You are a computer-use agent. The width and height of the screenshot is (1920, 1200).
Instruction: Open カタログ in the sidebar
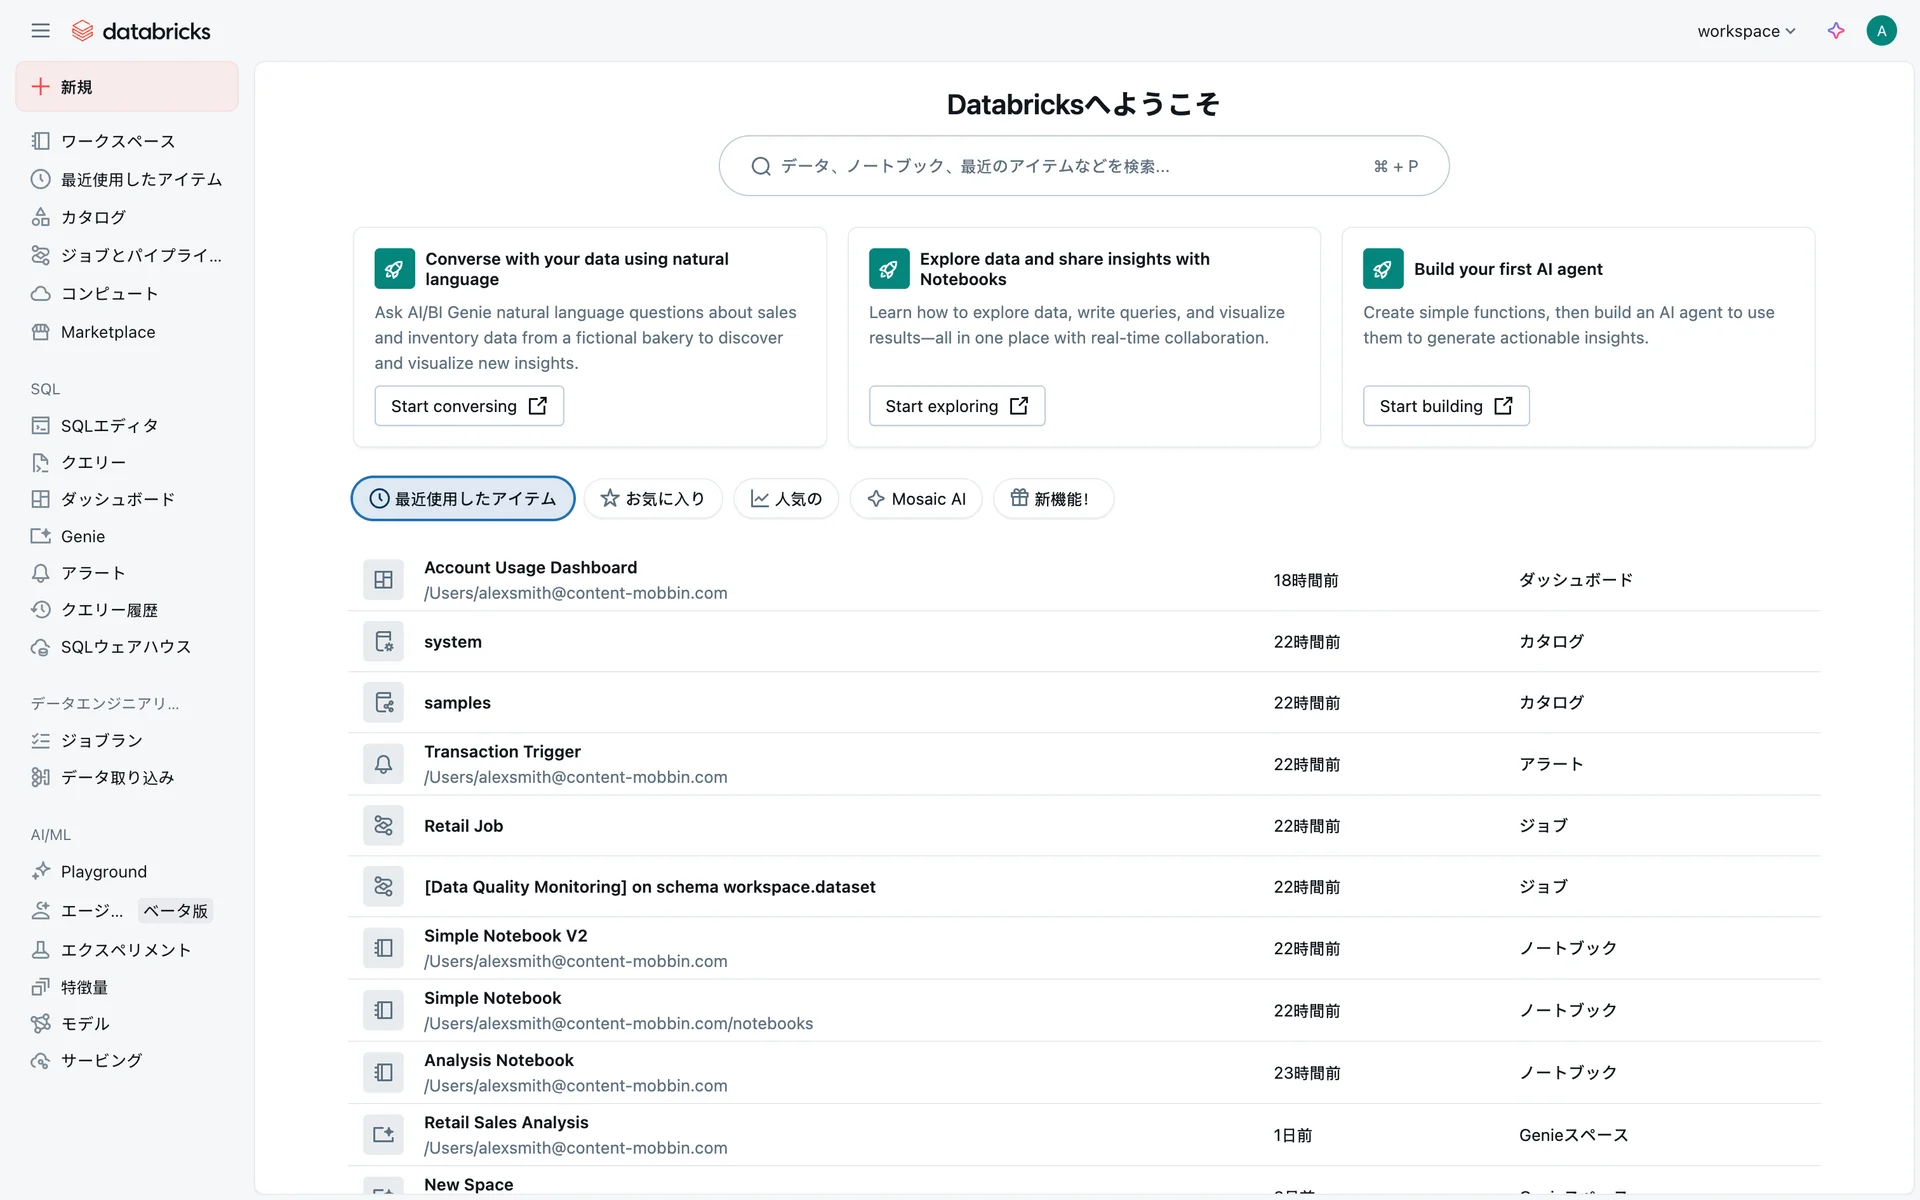point(93,217)
